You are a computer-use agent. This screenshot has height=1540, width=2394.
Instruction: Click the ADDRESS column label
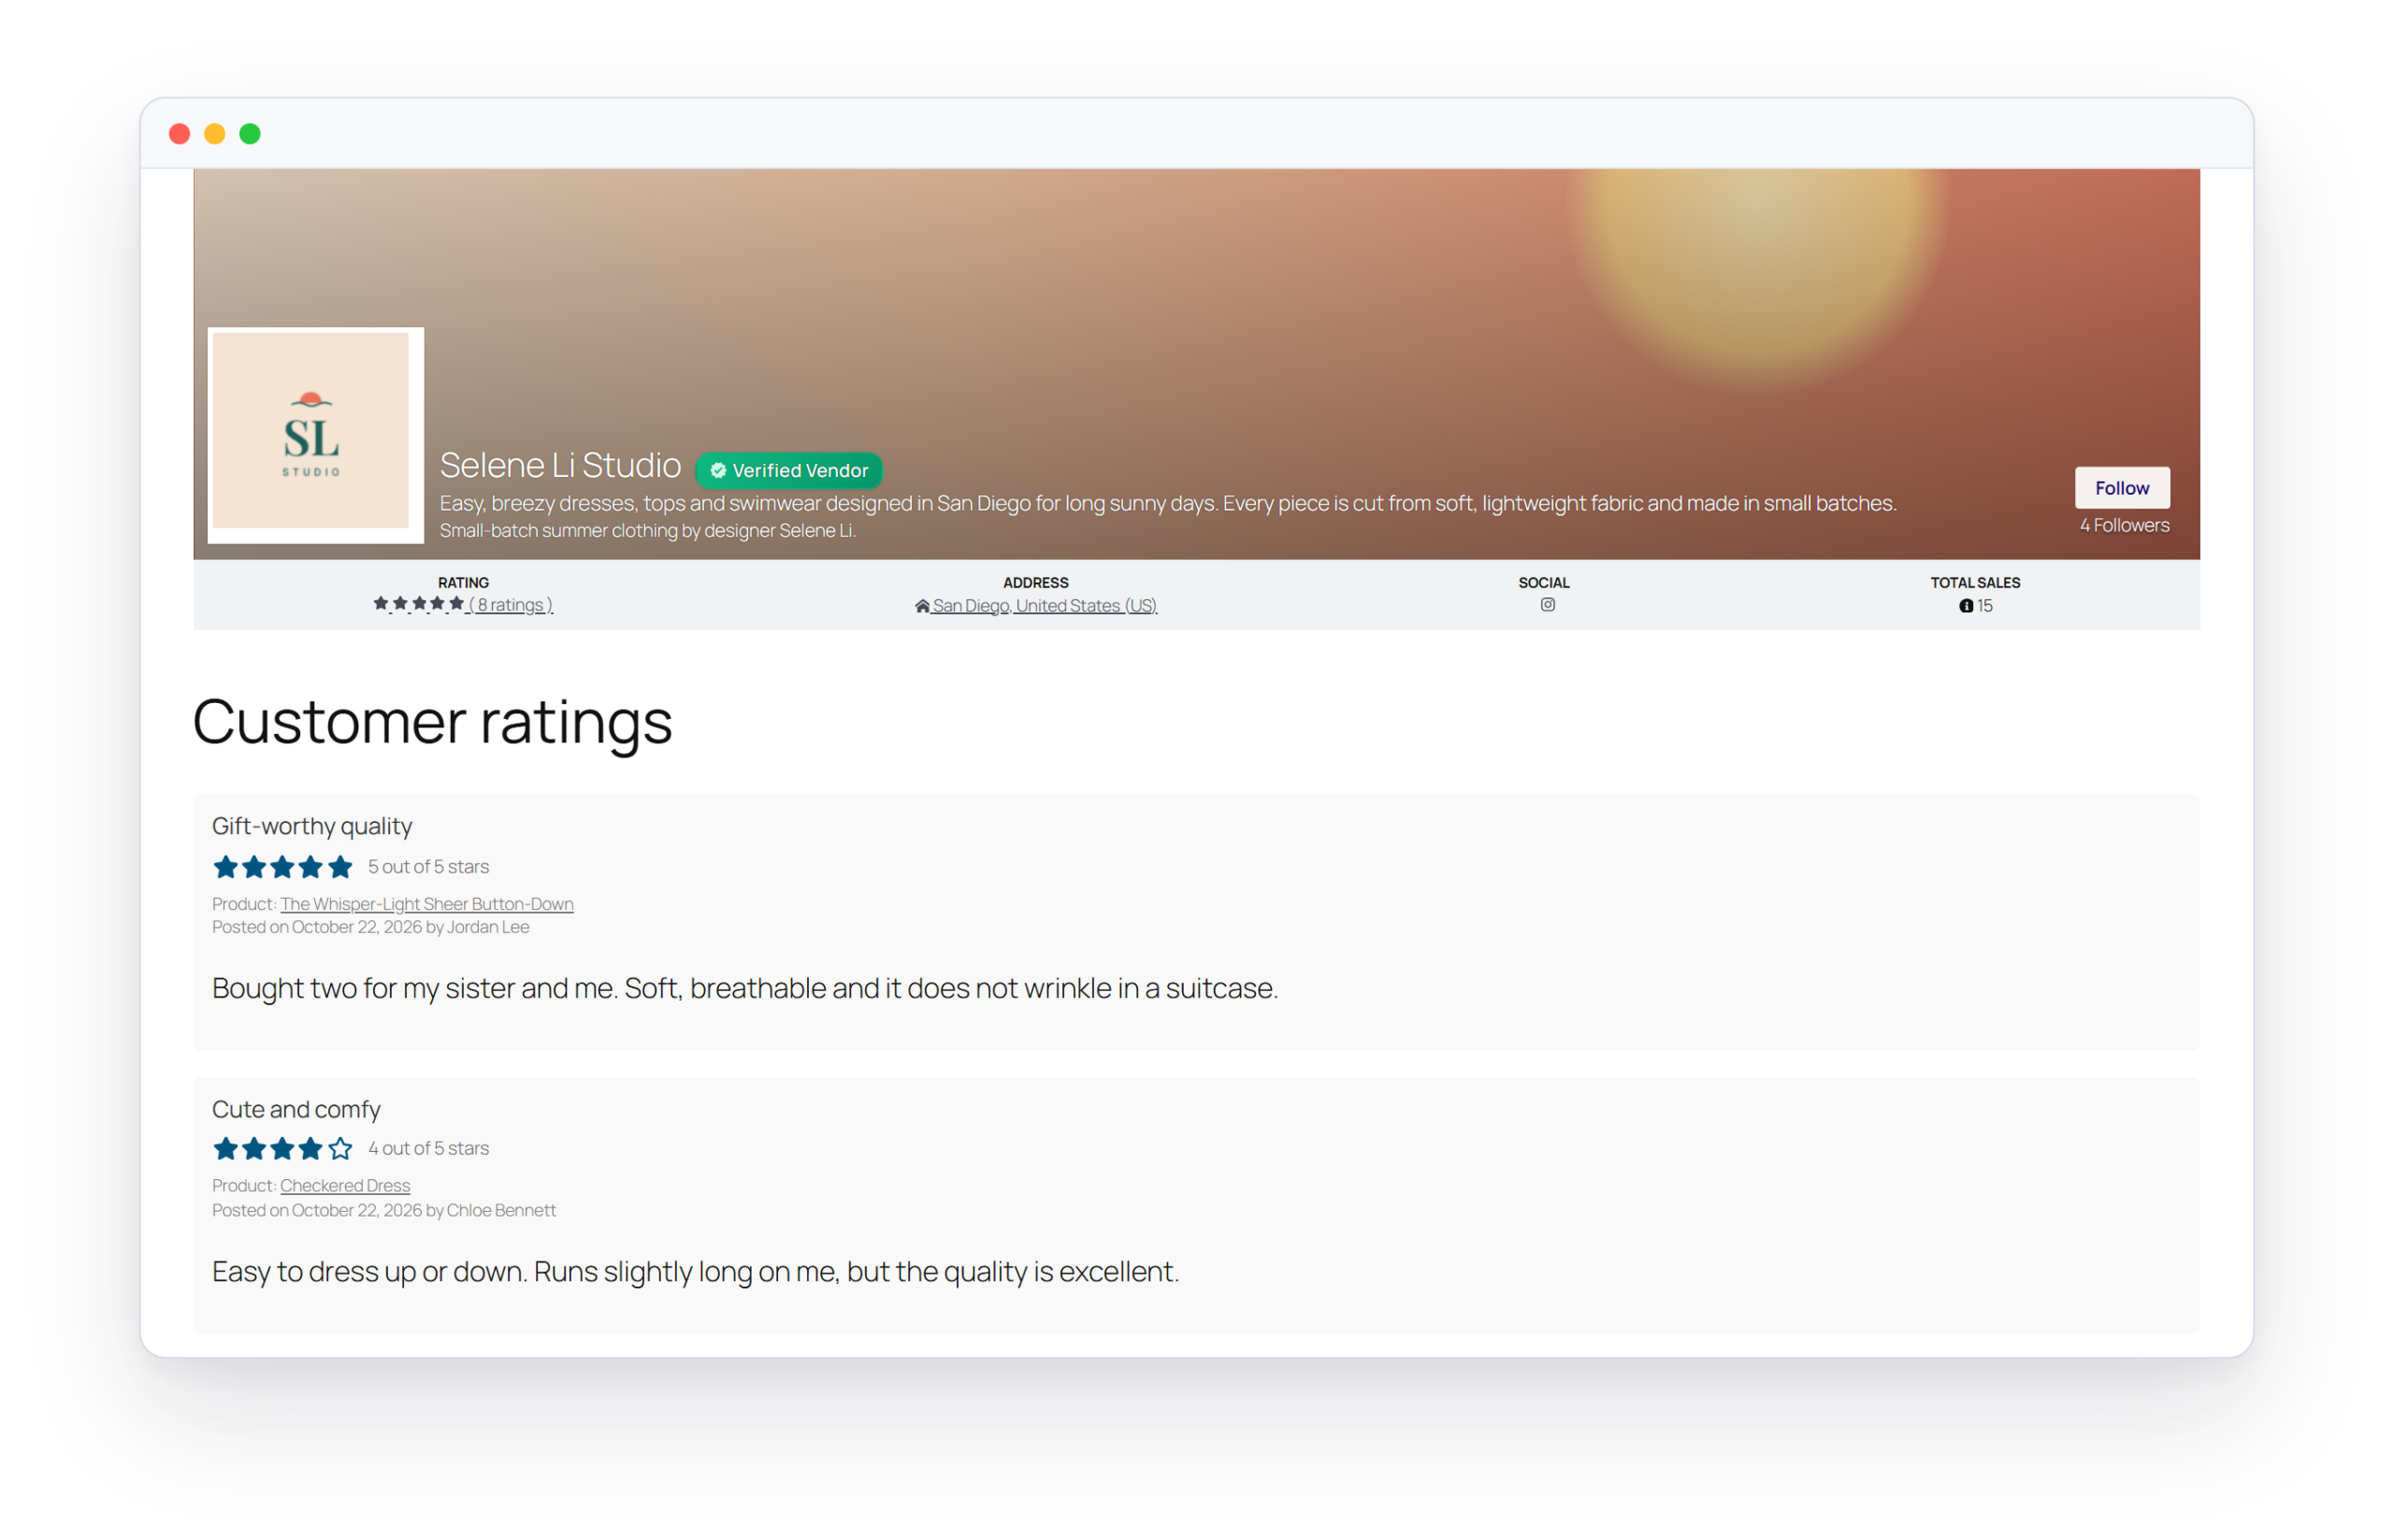pos(1036,582)
